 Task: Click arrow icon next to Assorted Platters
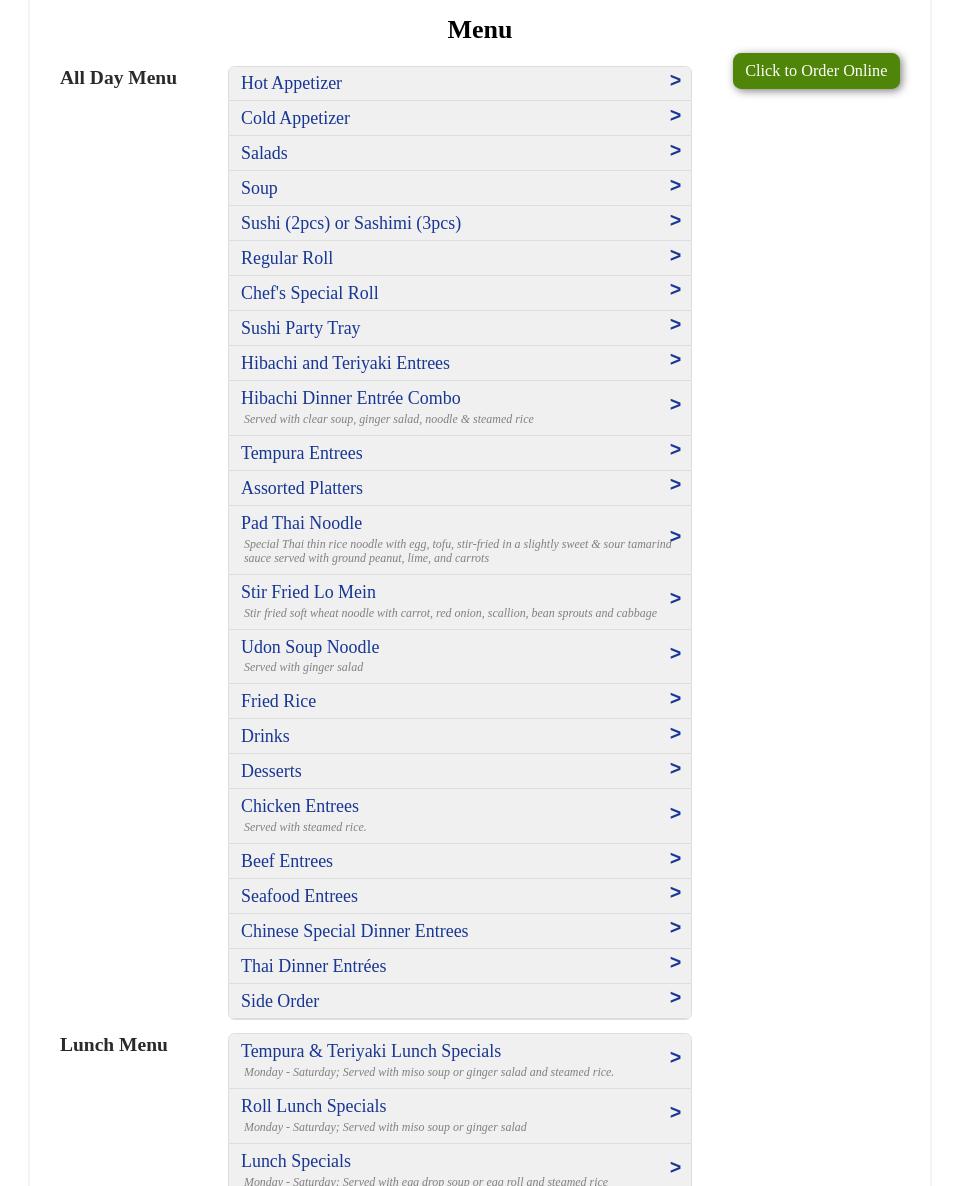click(x=675, y=485)
